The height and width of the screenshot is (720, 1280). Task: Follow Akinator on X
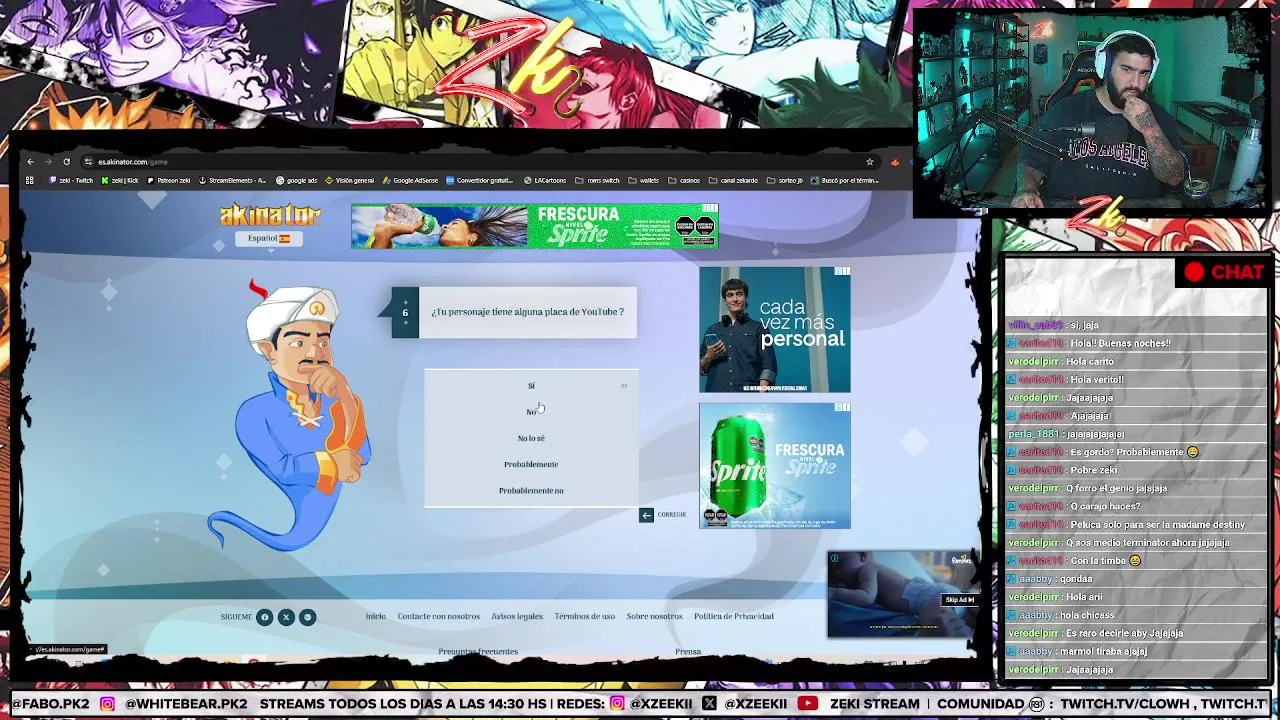[286, 617]
